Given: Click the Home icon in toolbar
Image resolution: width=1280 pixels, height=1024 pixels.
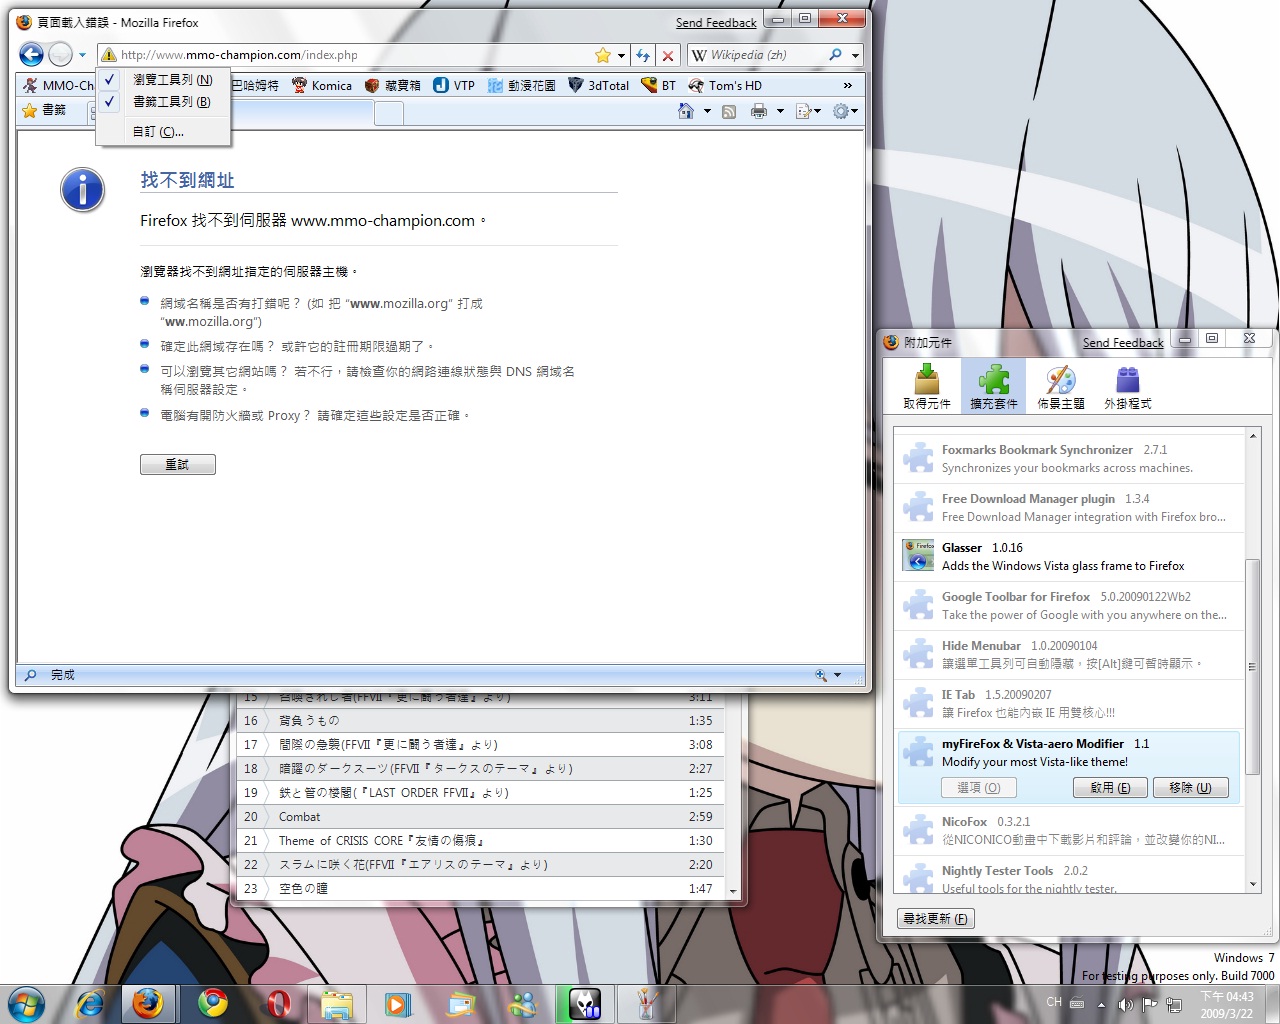Looking at the screenshot, I should 686,111.
